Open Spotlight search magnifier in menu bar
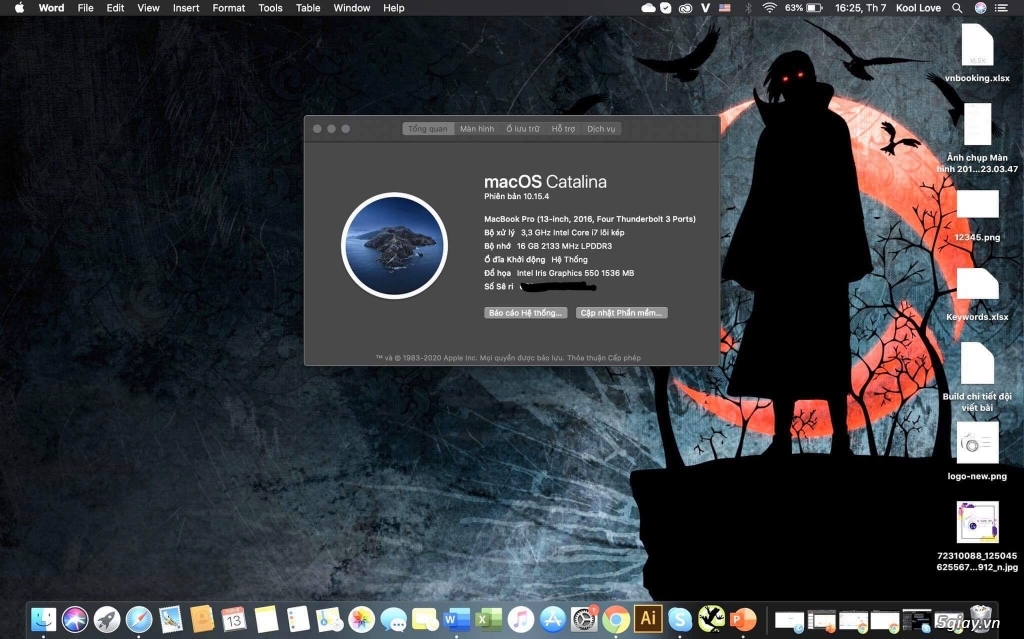 tap(957, 8)
